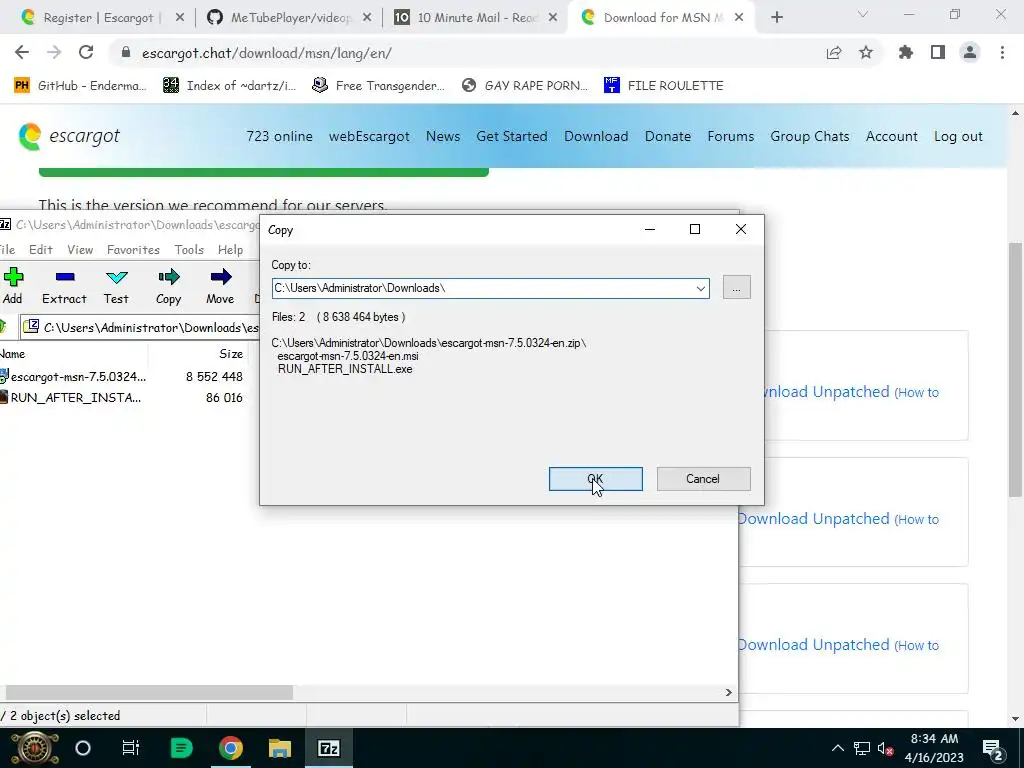Image resolution: width=1024 pixels, height=768 pixels.
Task: Confirm the copy with the OK button
Action: (x=596, y=479)
